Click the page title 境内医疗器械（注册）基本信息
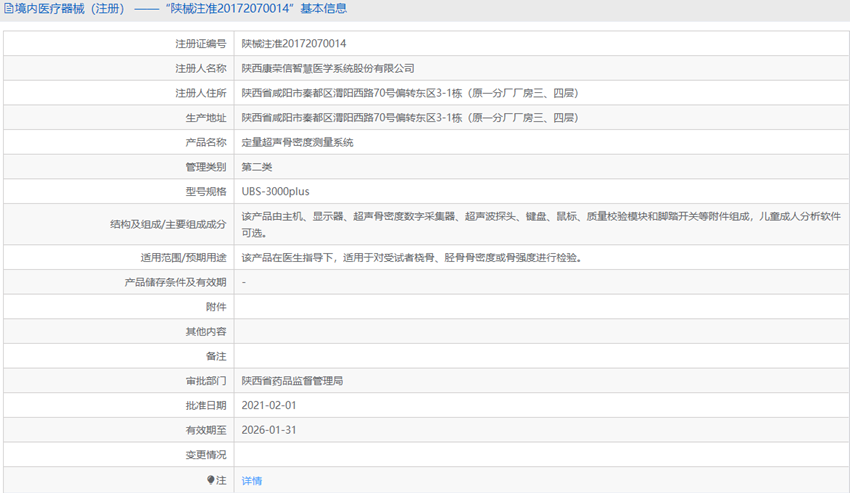This screenshot has width=850, height=493. tap(180, 9)
